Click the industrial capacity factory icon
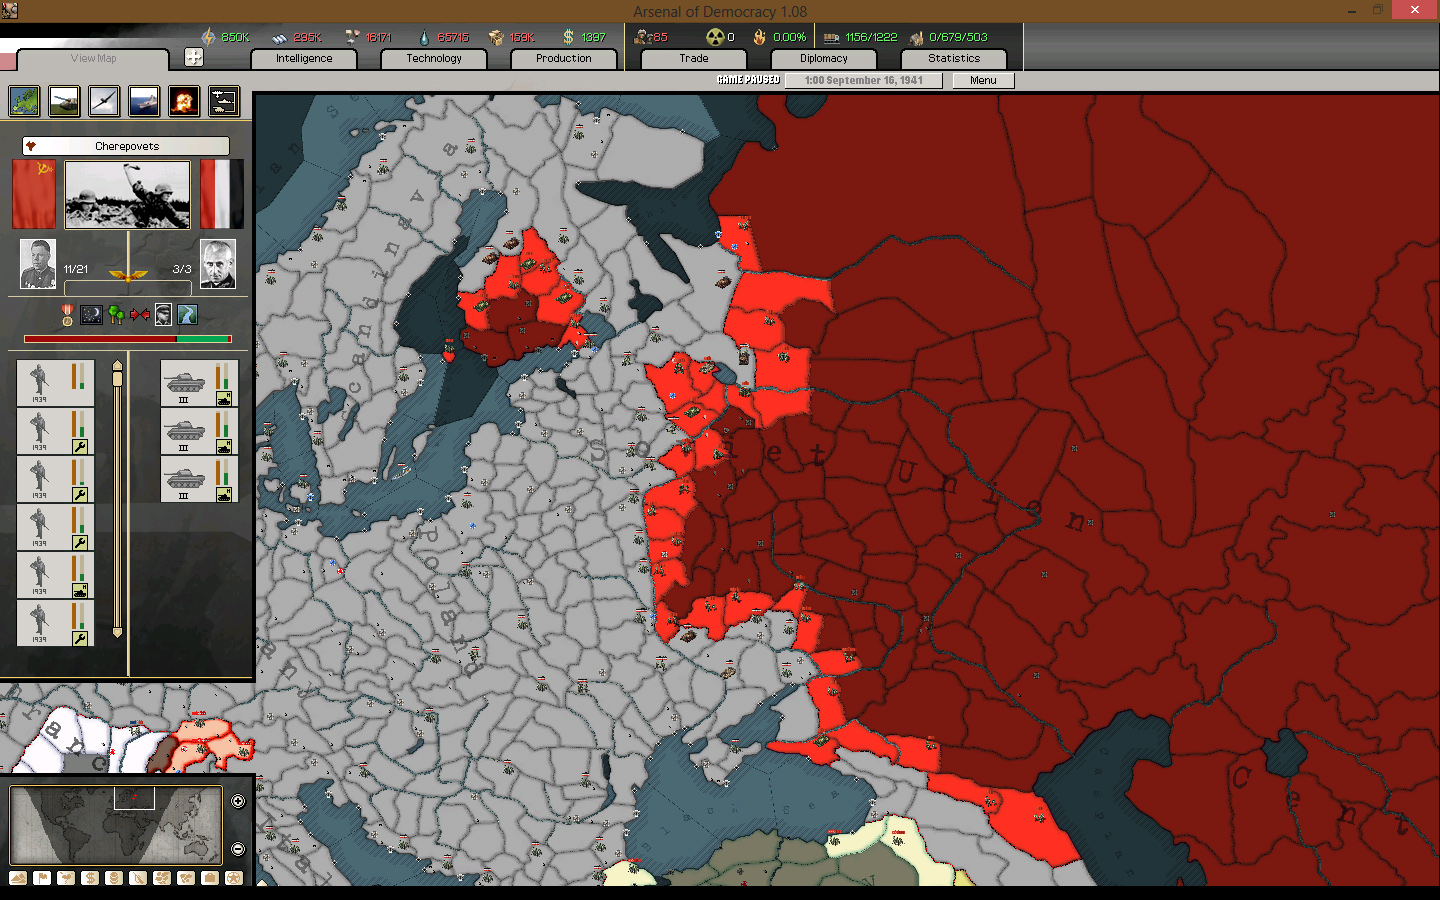This screenshot has height=900, width=1440. click(916, 38)
